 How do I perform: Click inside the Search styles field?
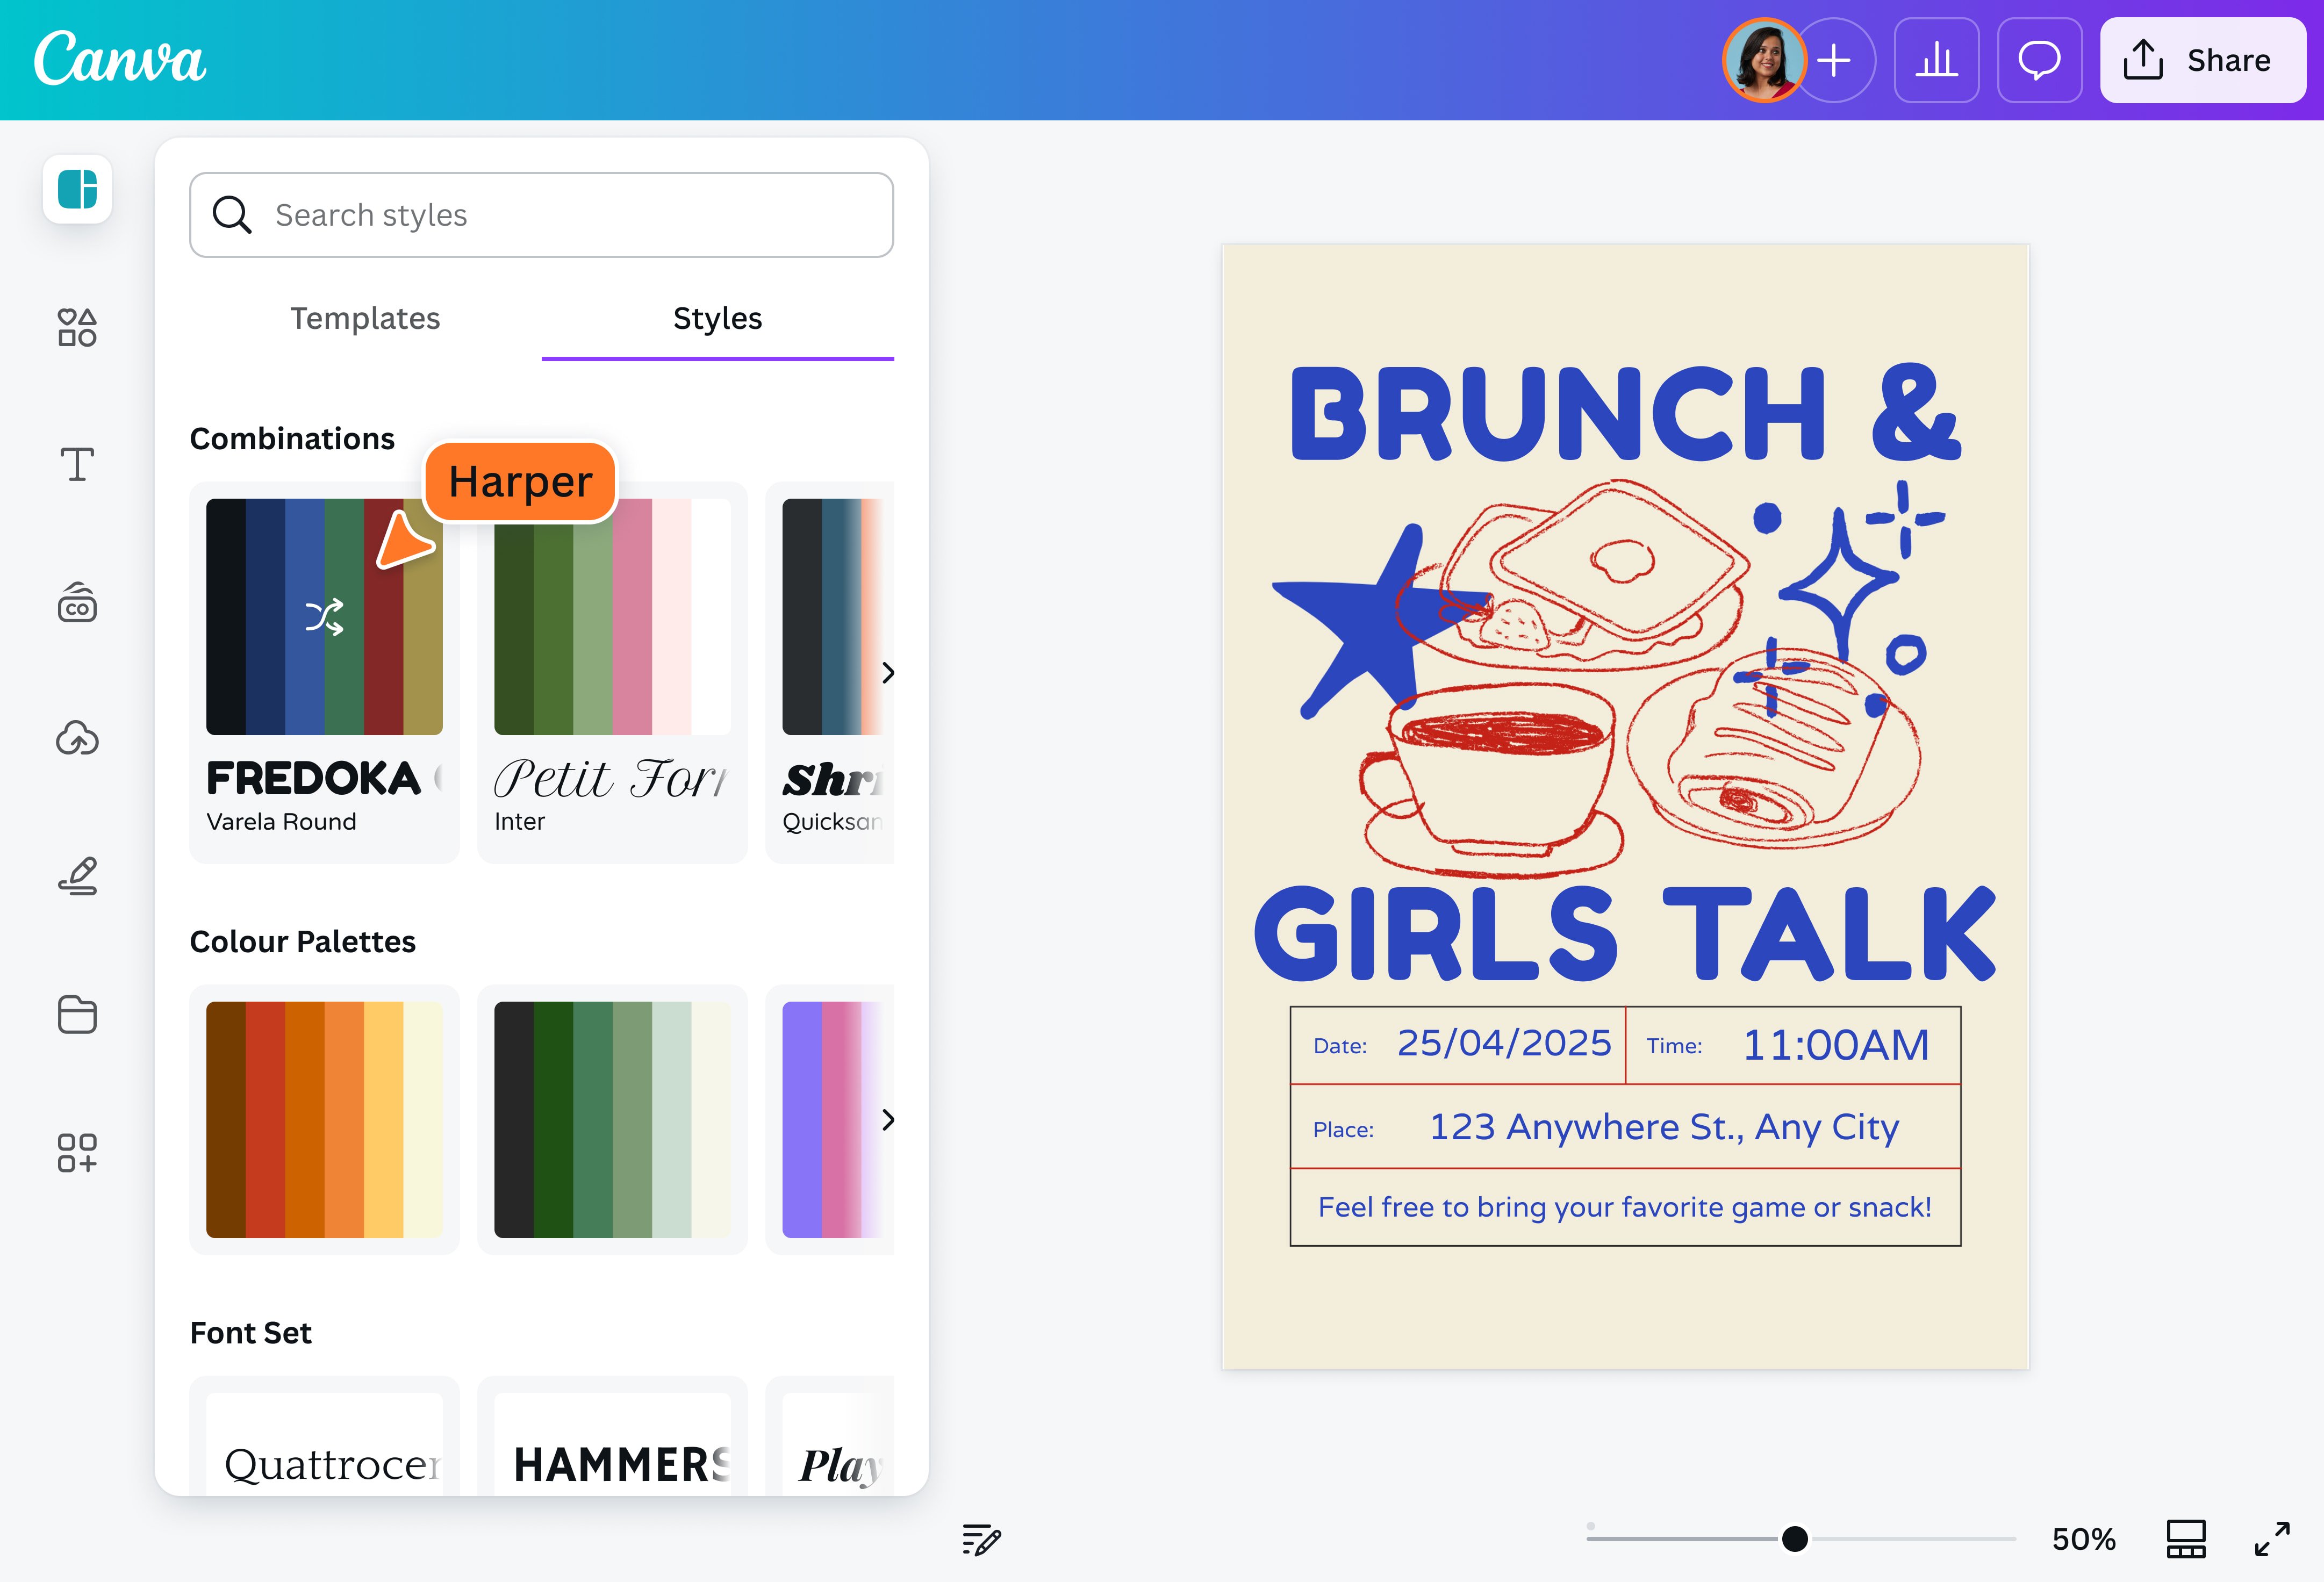tap(541, 215)
